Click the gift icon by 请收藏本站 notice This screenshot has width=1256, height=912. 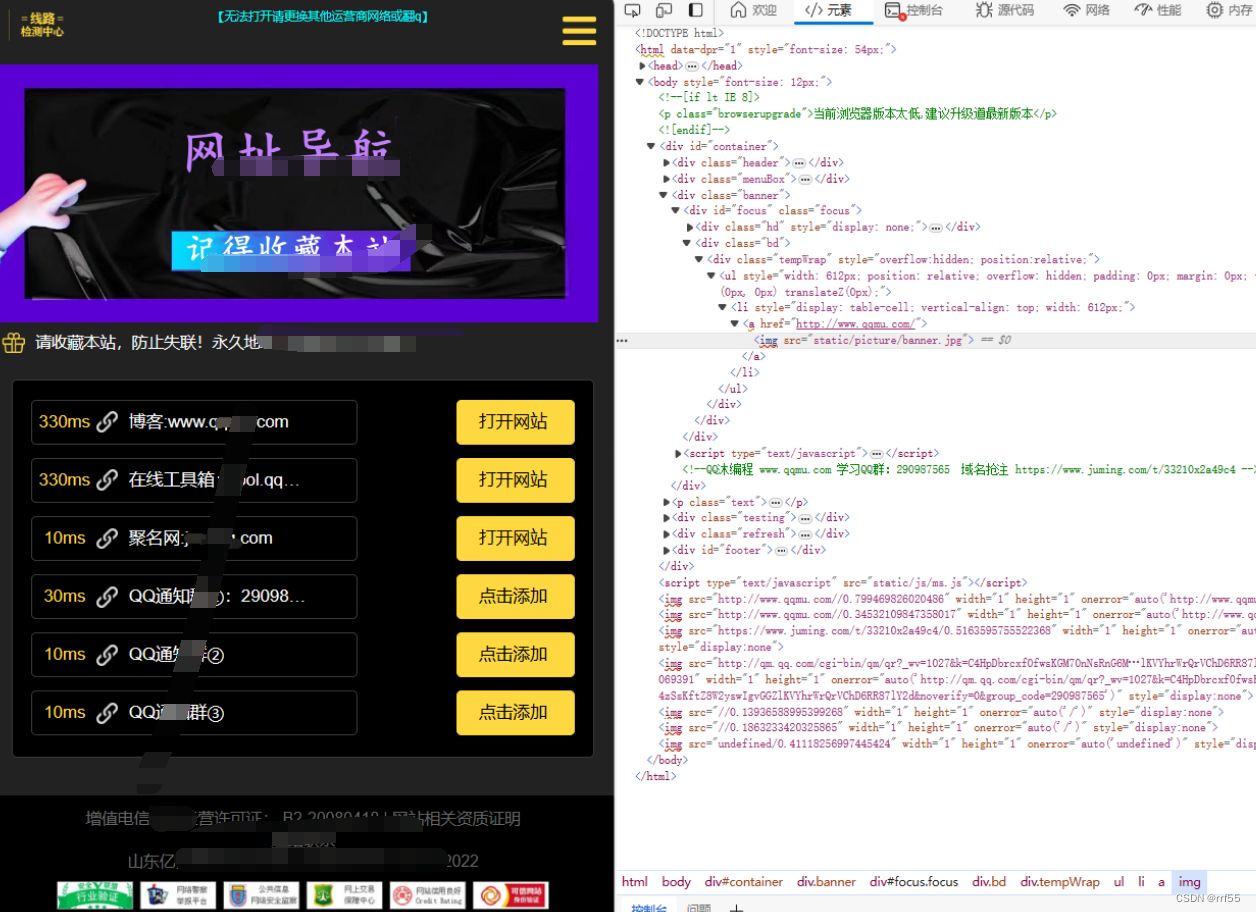[13, 343]
